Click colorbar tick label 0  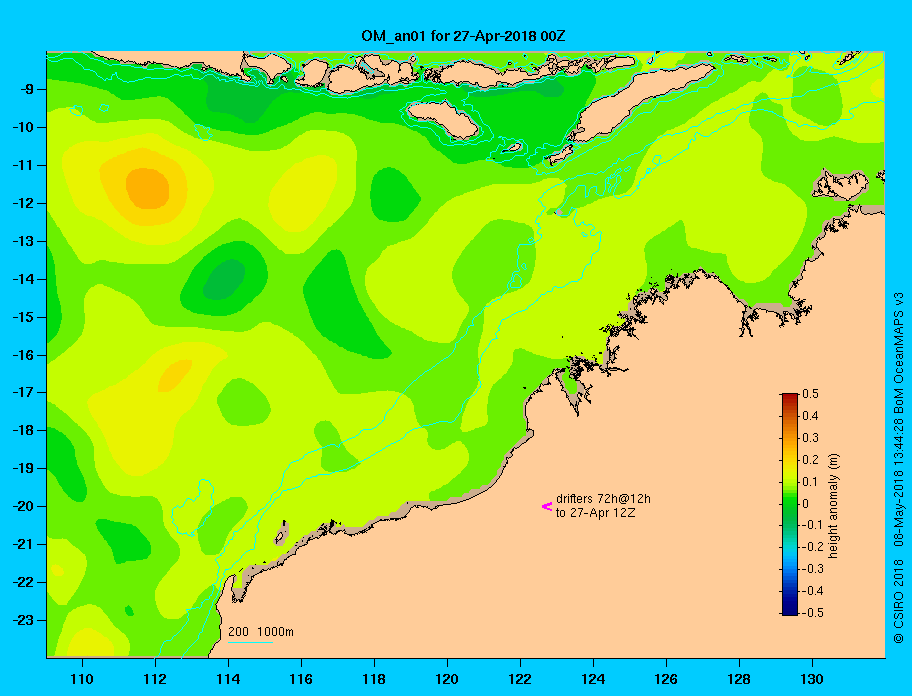806,504
